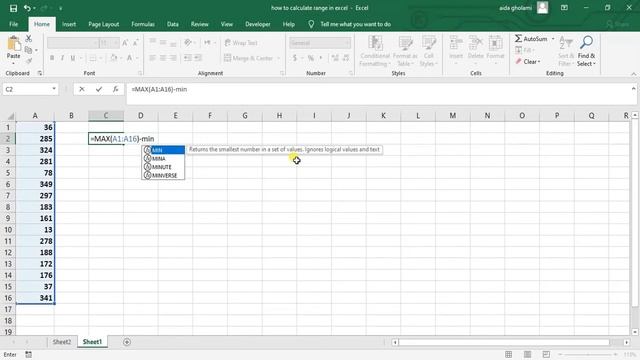Cancel the formula entry with X button

tap(82, 89)
